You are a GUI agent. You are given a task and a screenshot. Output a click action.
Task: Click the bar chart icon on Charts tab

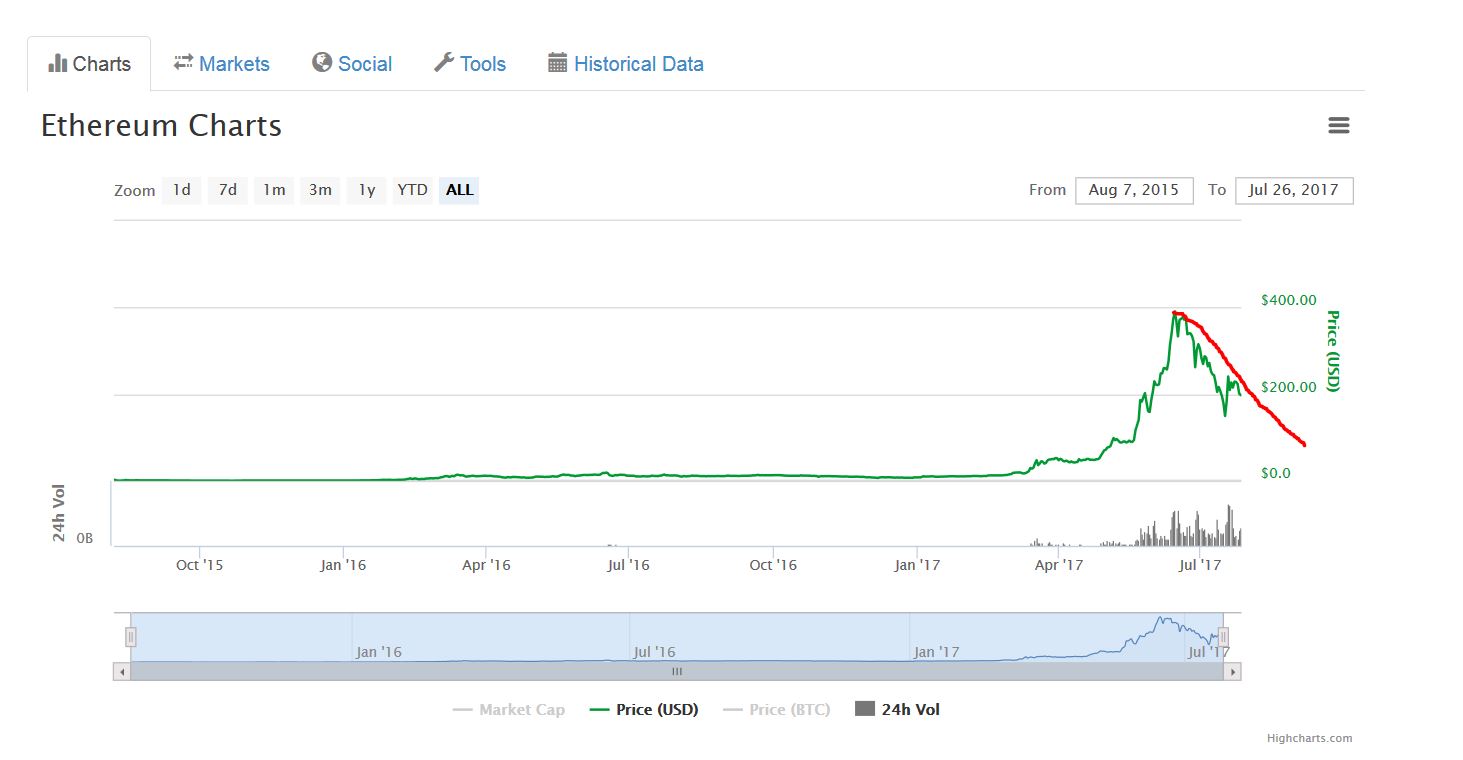click(x=59, y=63)
